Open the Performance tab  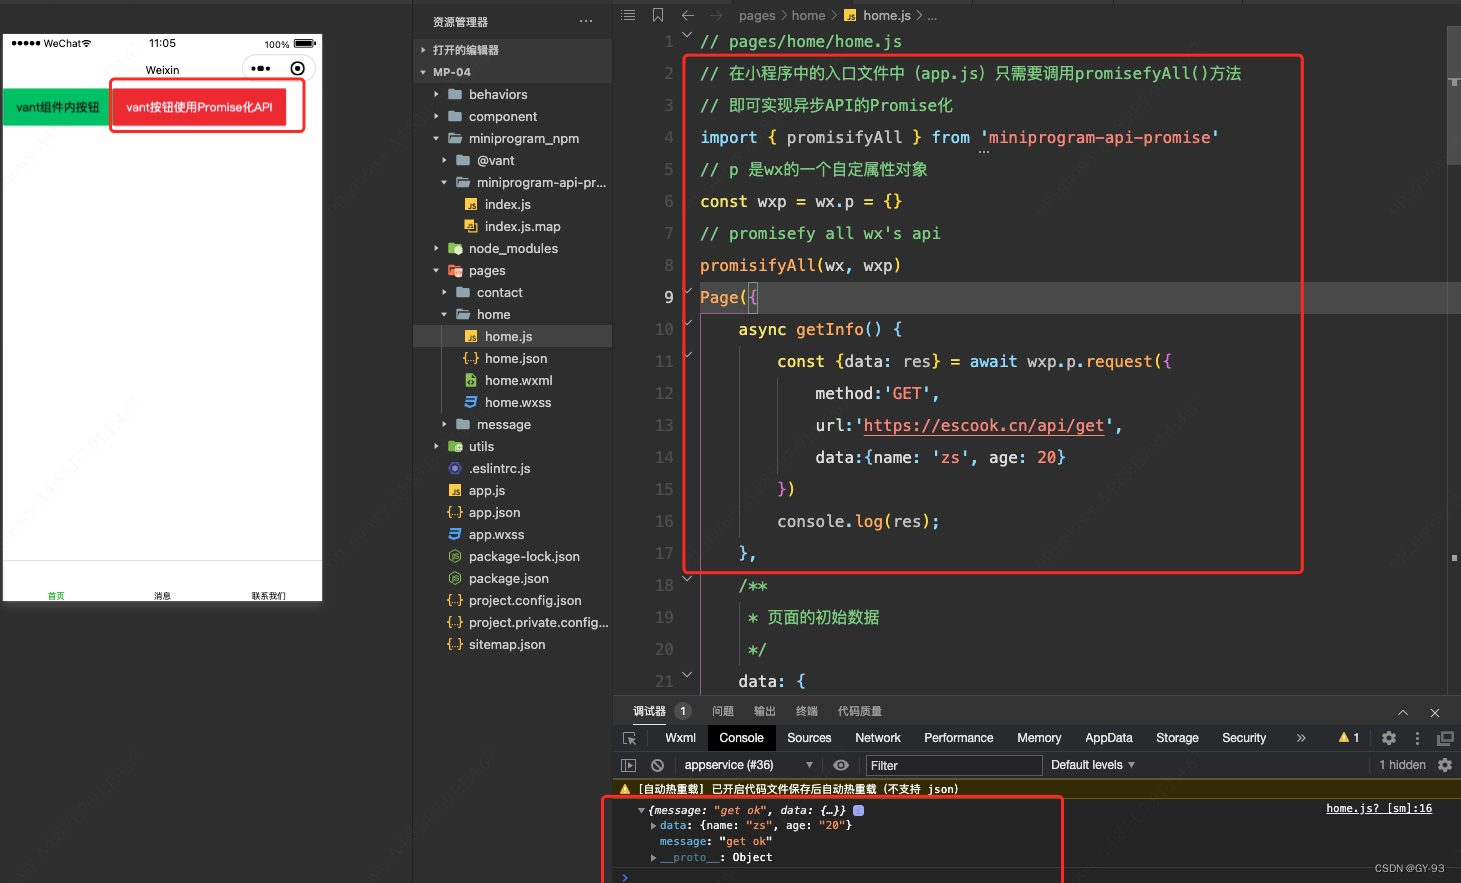click(x=958, y=738)
